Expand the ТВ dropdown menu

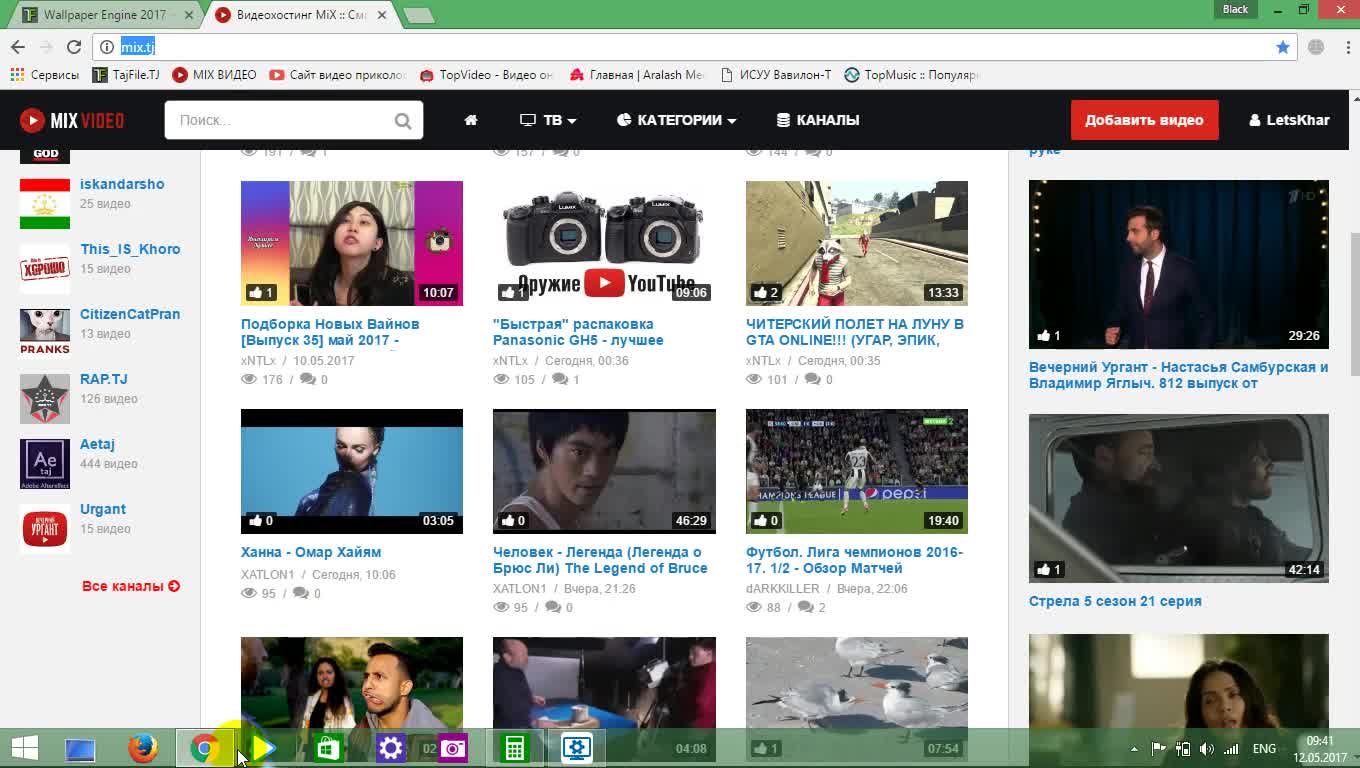coord(548,120)
